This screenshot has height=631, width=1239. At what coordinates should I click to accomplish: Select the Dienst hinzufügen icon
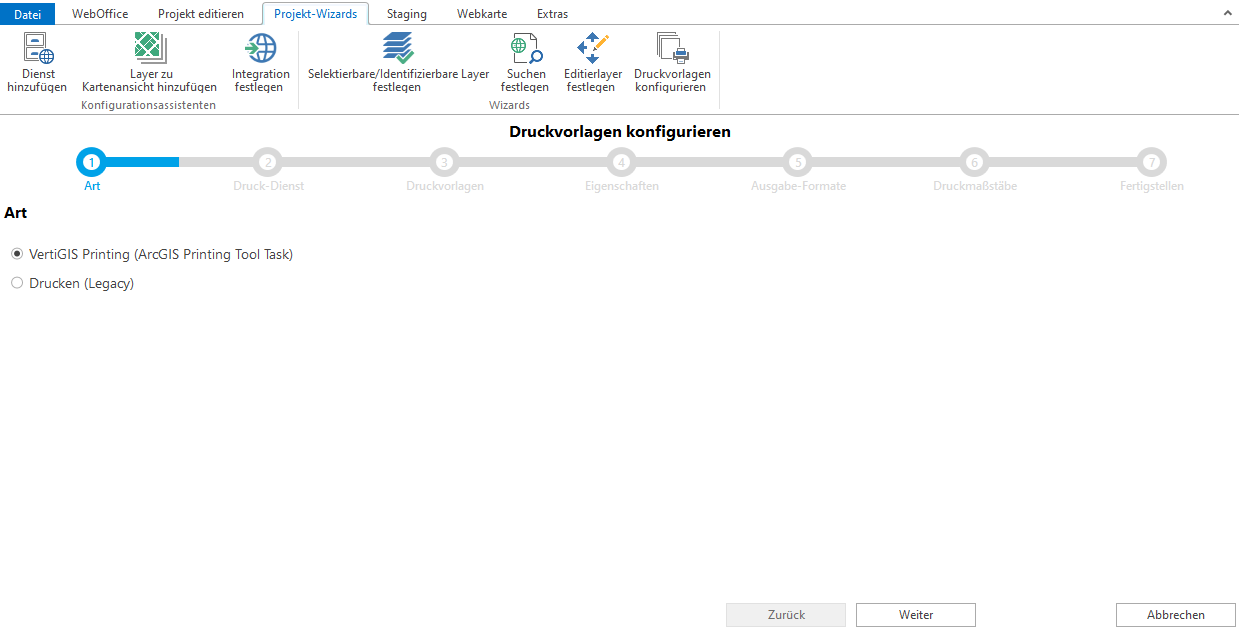[37, 60]
